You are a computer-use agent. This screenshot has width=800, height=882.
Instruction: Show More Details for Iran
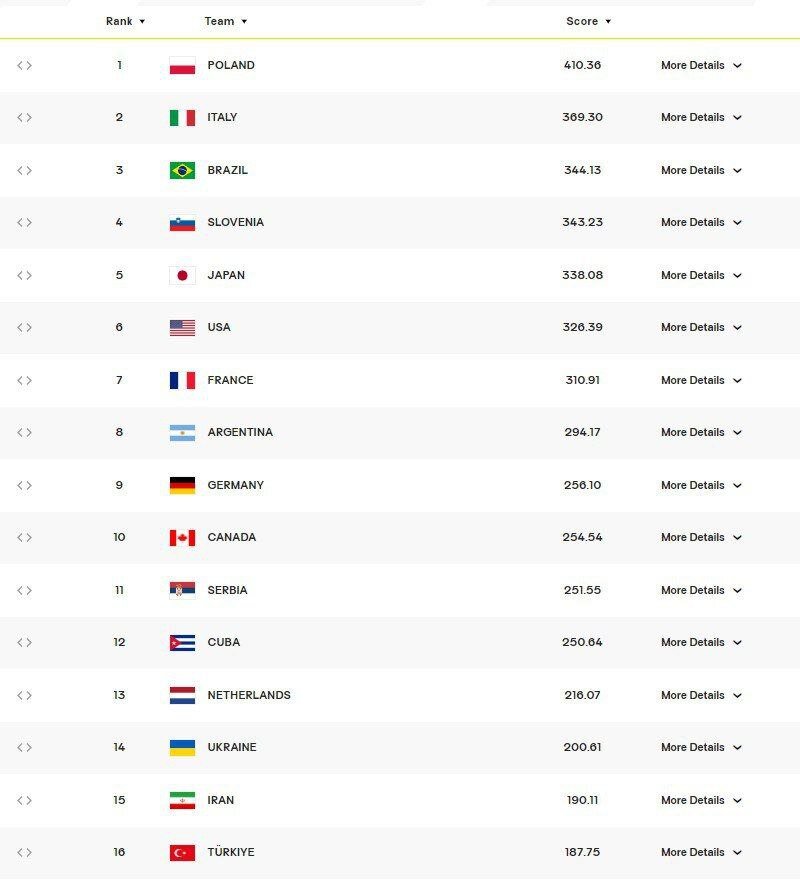pyautogui.click(x=701, y=801)
